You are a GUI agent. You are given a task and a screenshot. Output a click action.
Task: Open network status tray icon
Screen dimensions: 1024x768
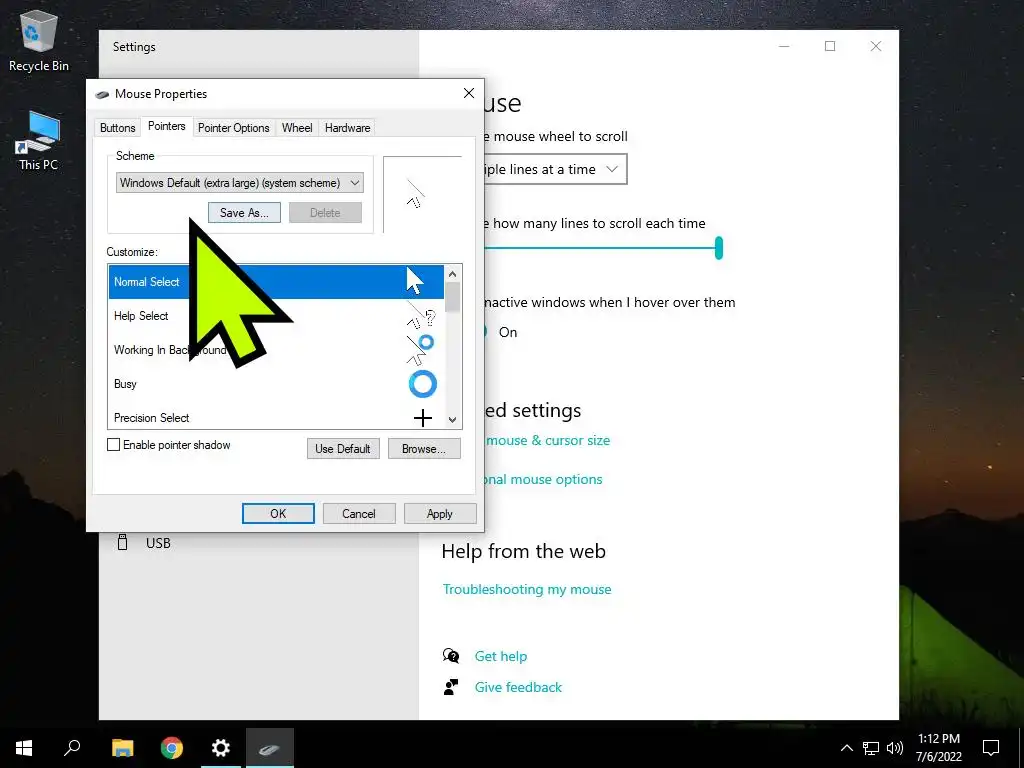tap(871, 748)
